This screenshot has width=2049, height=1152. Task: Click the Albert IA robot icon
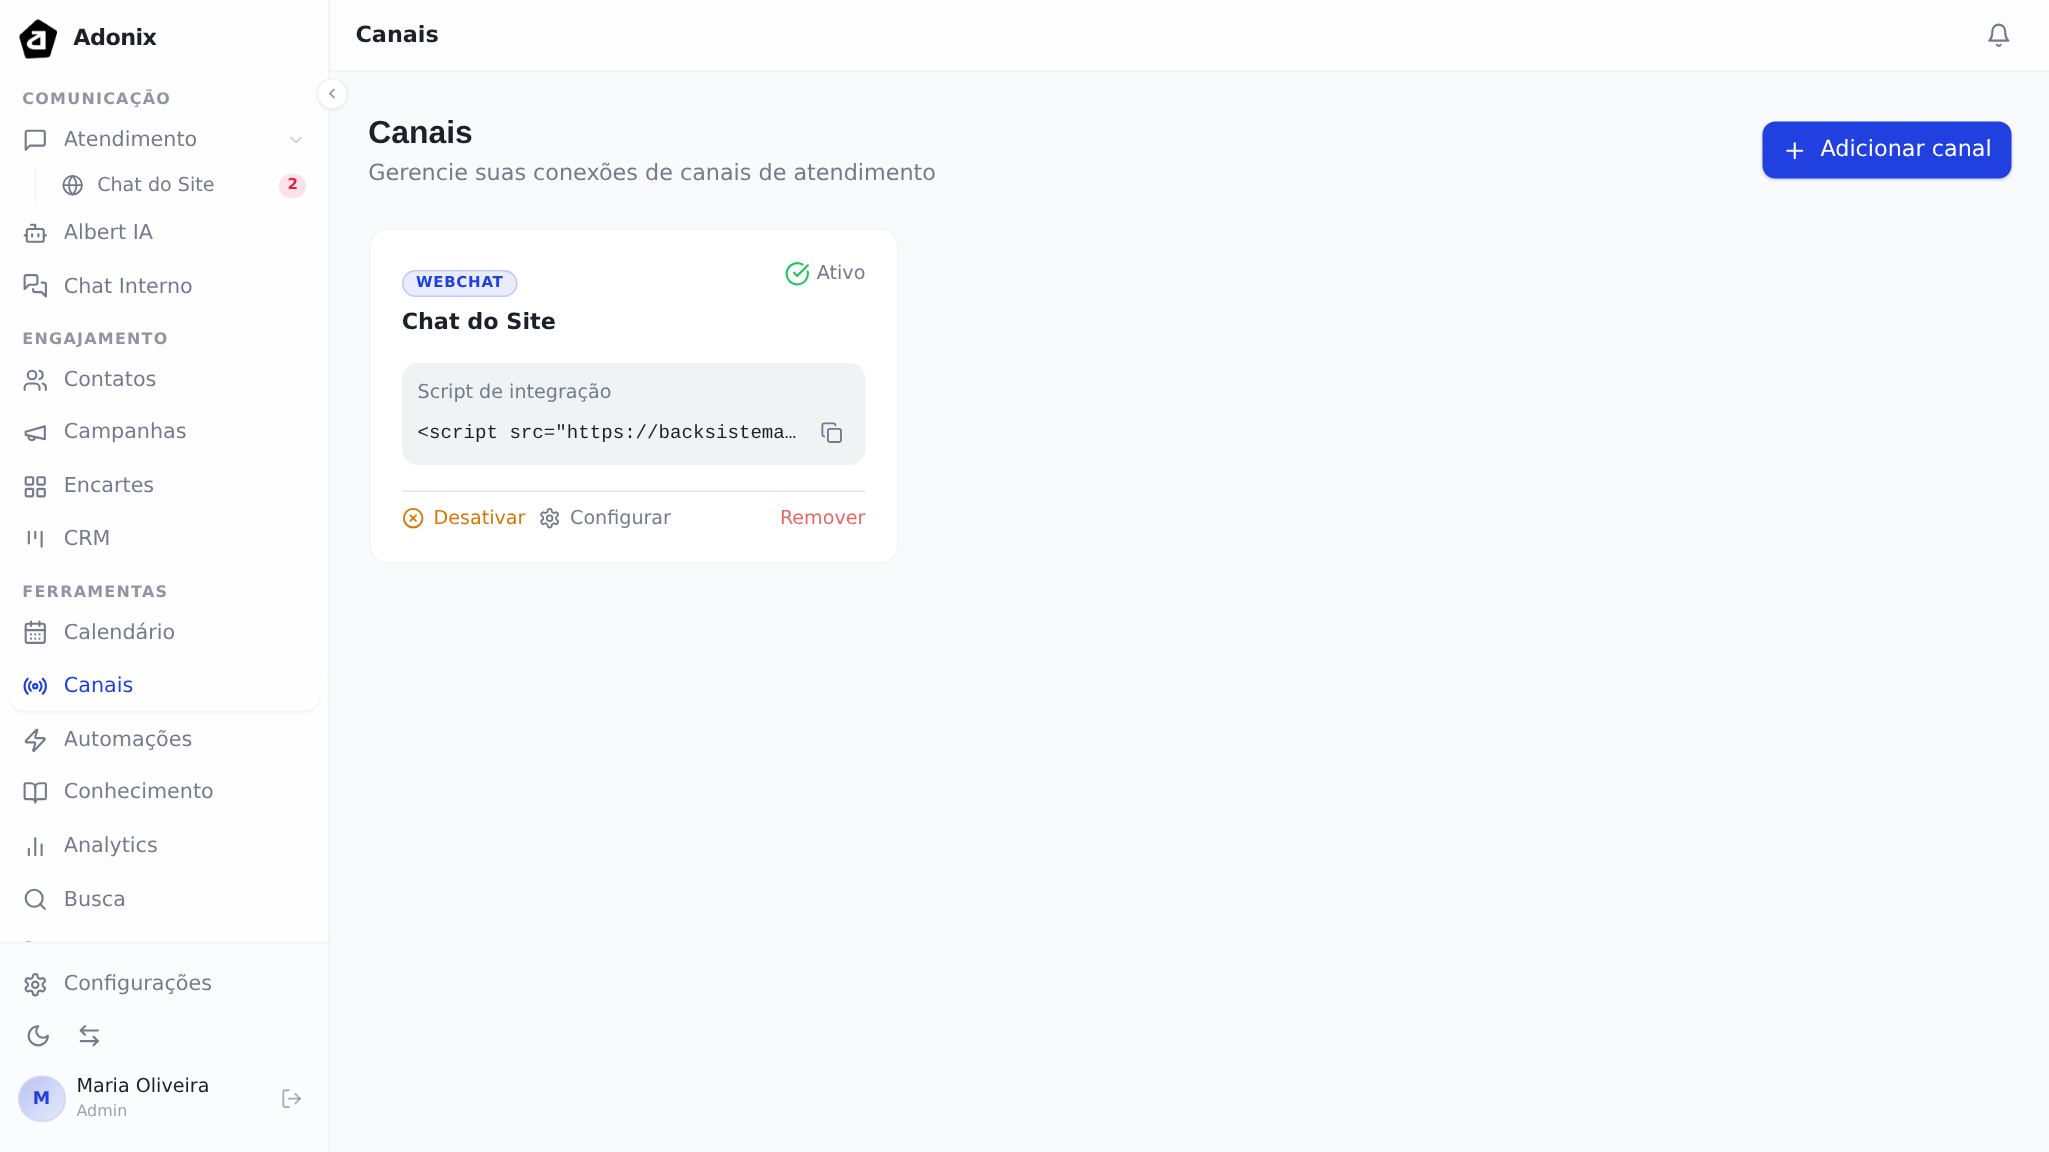35,233
